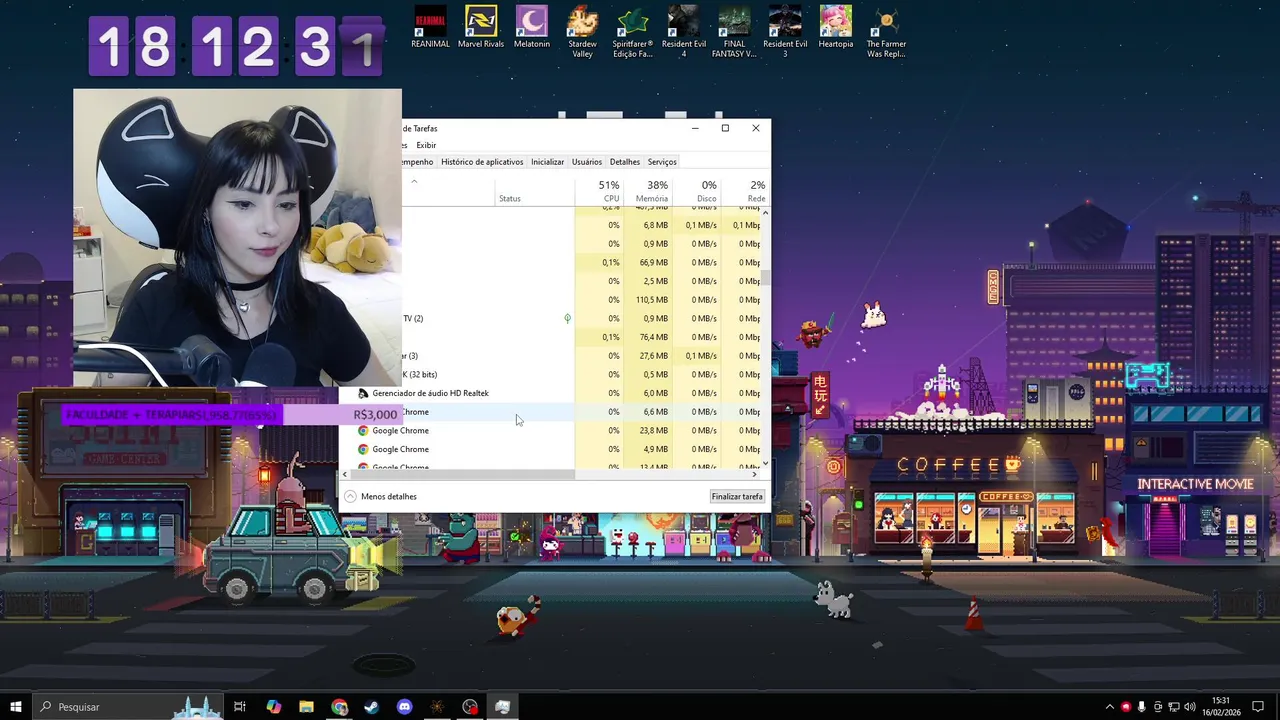The image size is (1280, 720).
Task: Sort by the Rede column header
Action: click(745, 191)
